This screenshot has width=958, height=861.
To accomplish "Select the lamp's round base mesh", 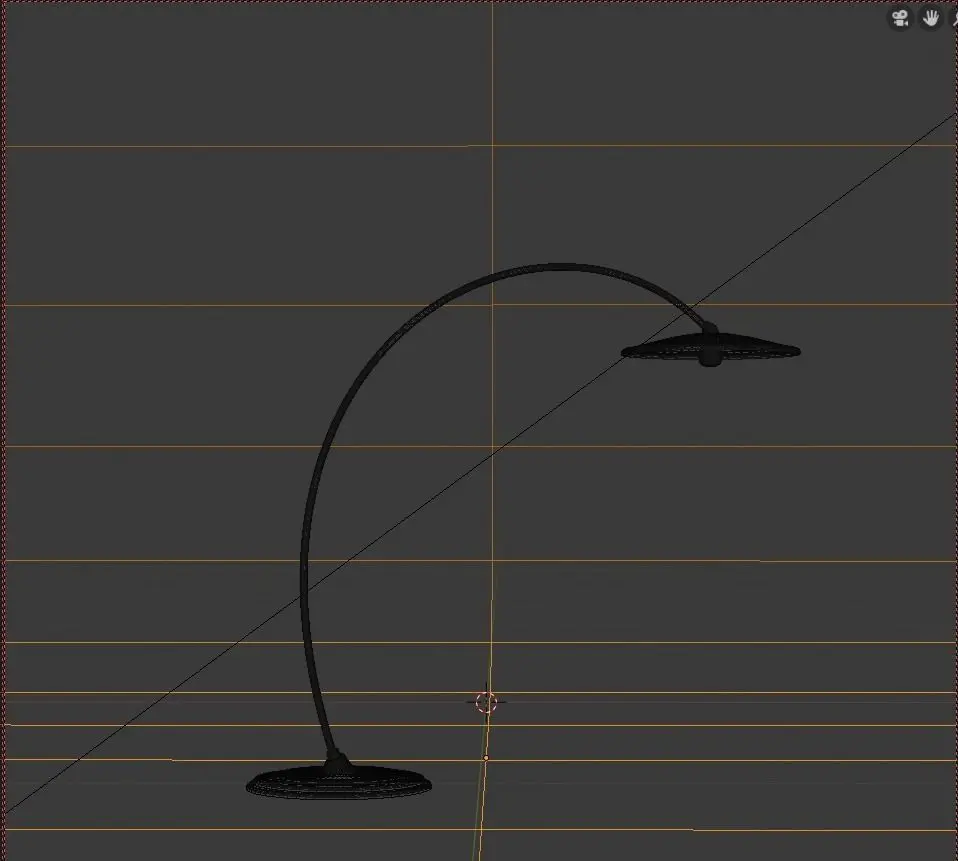I will pyautogui.click(x=338, y=782).
